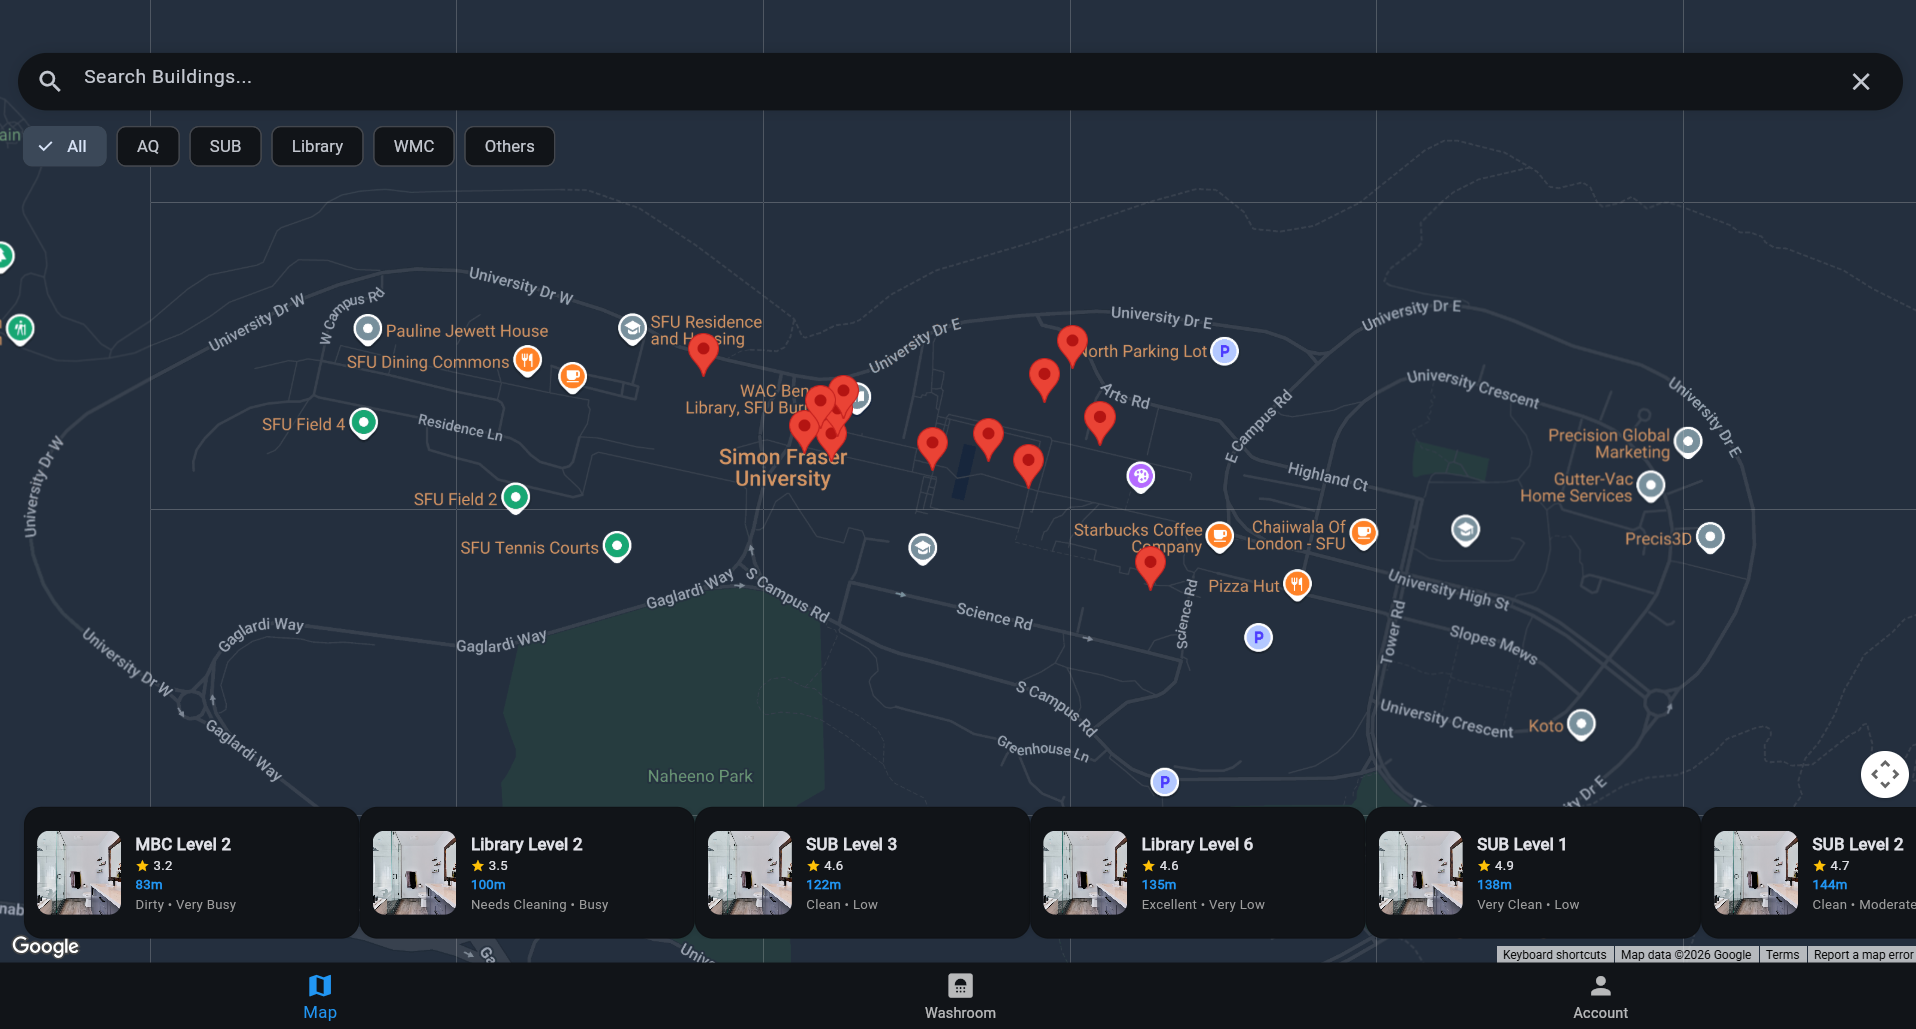The width and height of the screenshot is (1916, 1029).
Task: Select the parking icon near Tower Rd
Action: click(1258, 637)
